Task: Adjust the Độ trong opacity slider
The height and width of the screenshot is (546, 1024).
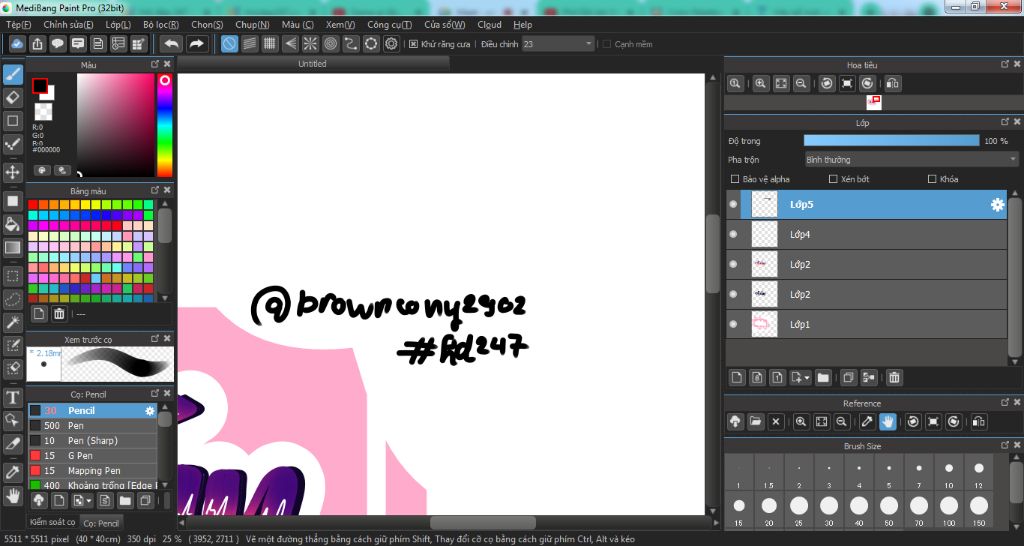Action: tap(891, 141)
